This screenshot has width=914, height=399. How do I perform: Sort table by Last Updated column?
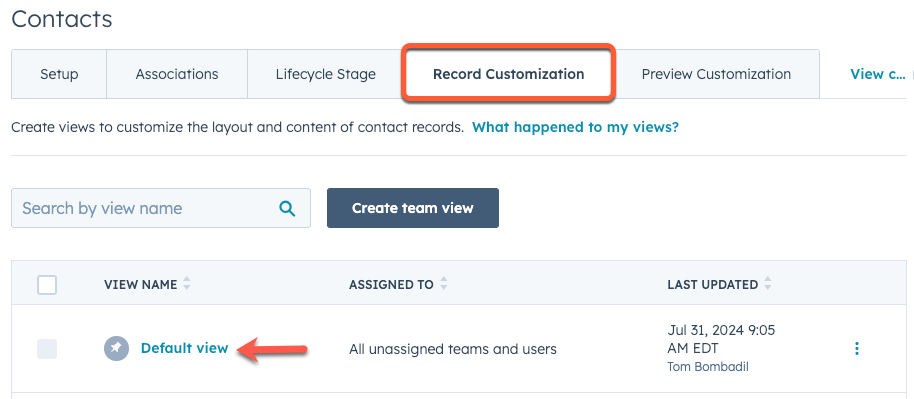click(x=719, y=285)
